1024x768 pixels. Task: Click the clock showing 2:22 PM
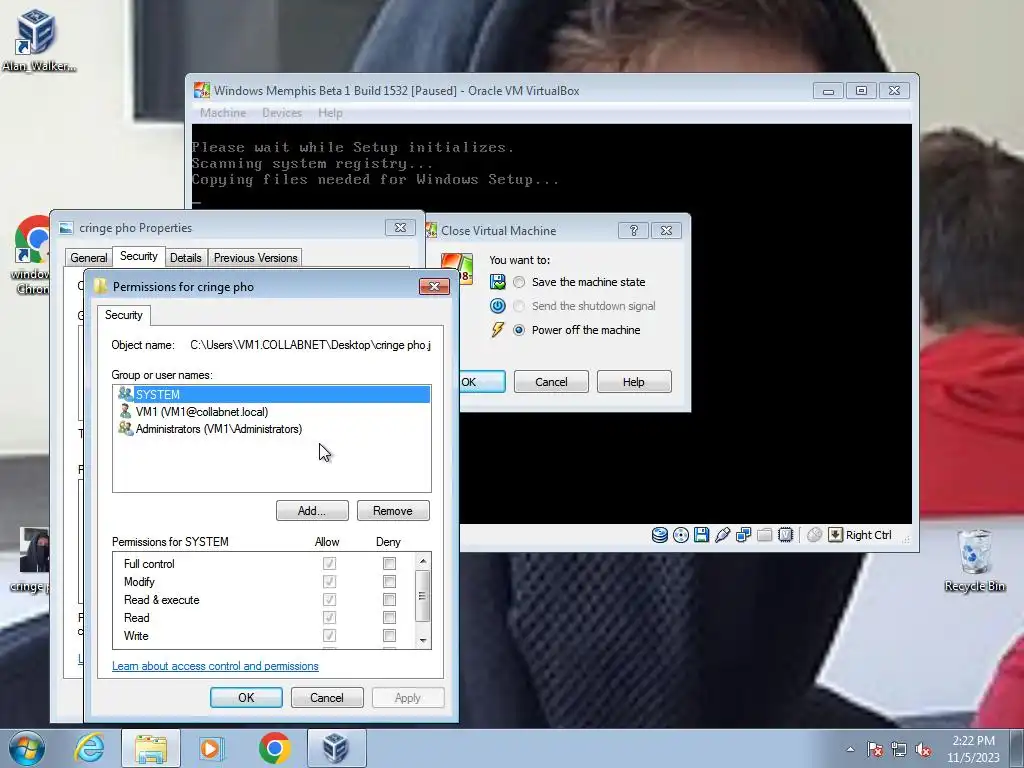coord(974,741)
